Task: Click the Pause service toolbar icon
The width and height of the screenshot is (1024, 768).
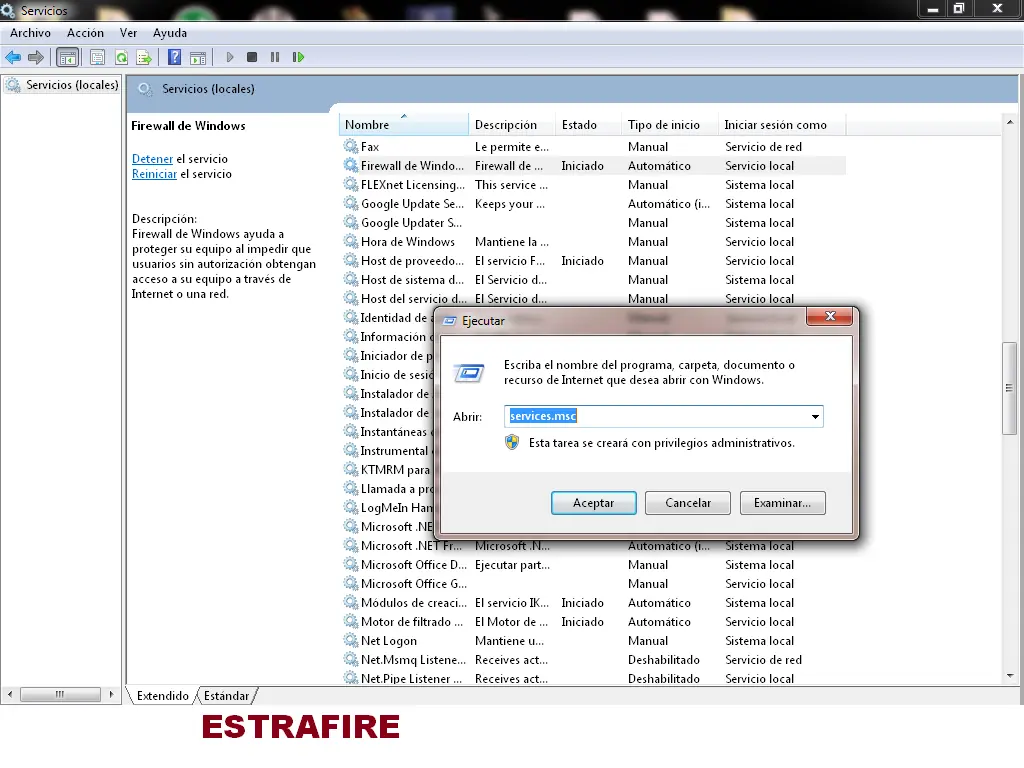Action: point(275,57)
